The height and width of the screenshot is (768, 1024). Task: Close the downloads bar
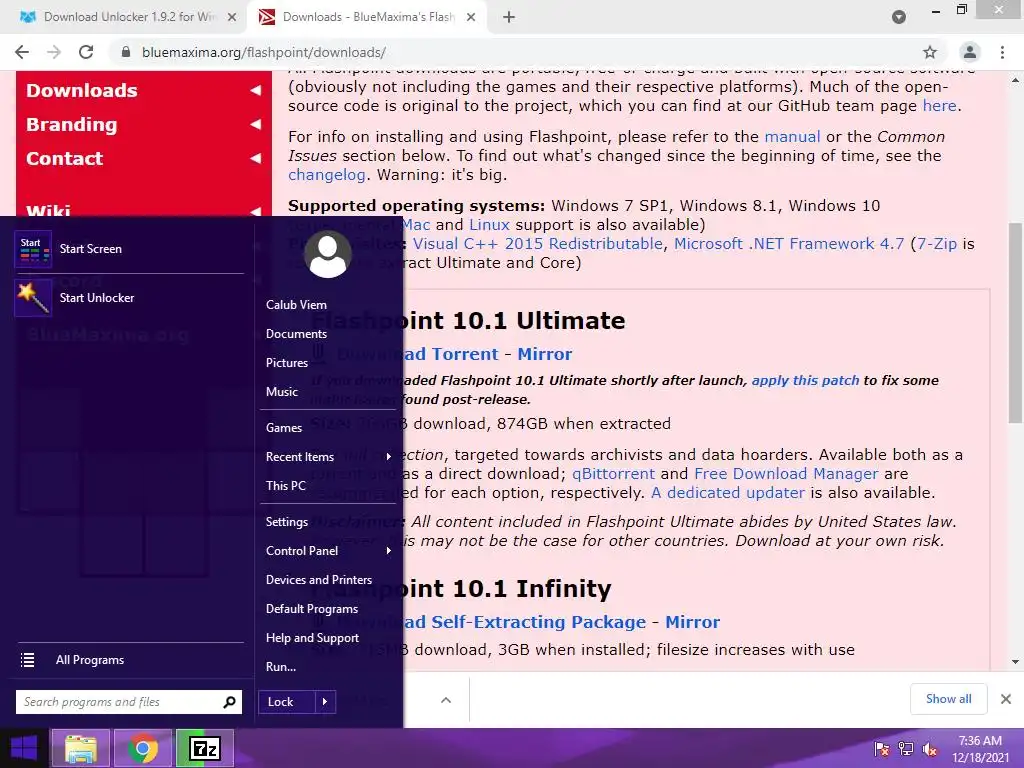click(1006, 699)
